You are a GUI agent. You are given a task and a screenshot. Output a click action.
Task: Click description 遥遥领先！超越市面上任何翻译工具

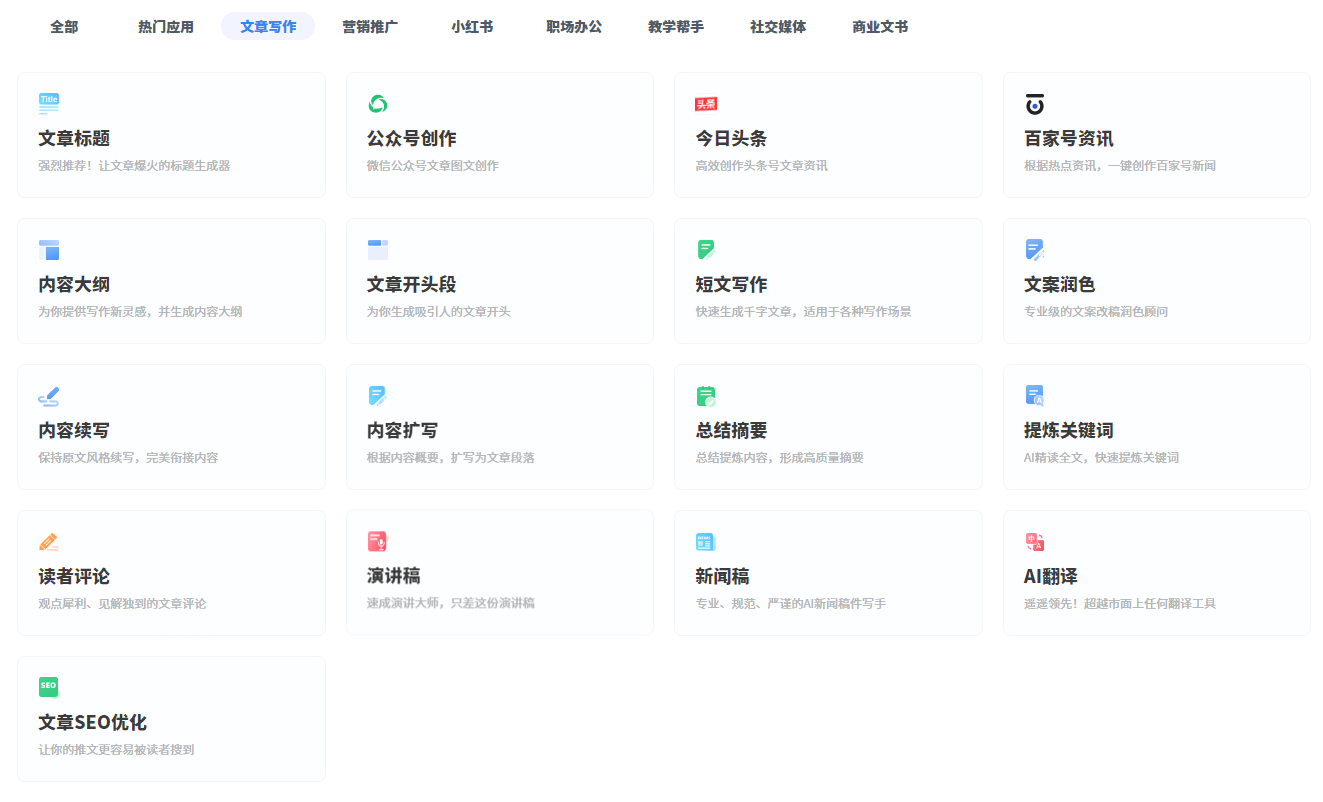pos(1120,604)
